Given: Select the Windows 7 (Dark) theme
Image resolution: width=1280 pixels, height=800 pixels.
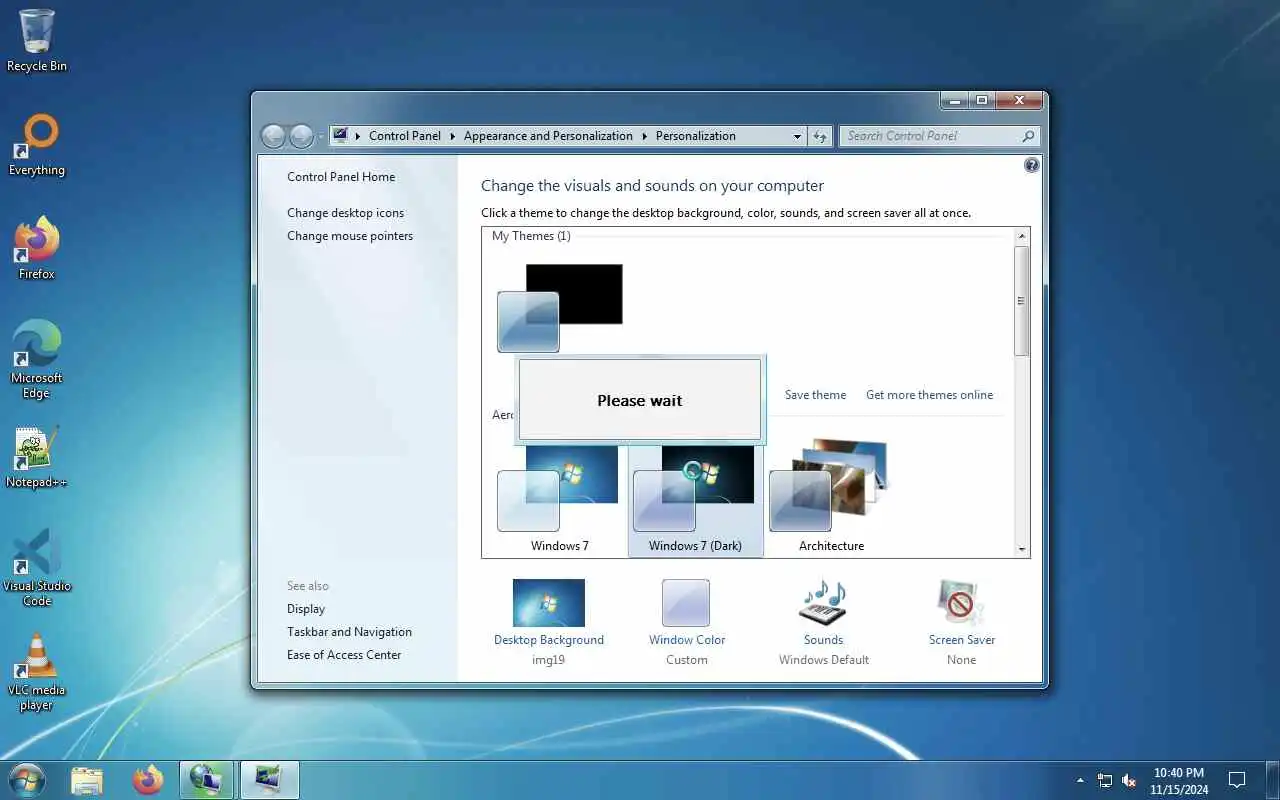Looking at the screenshot, I should click(695, 499).
